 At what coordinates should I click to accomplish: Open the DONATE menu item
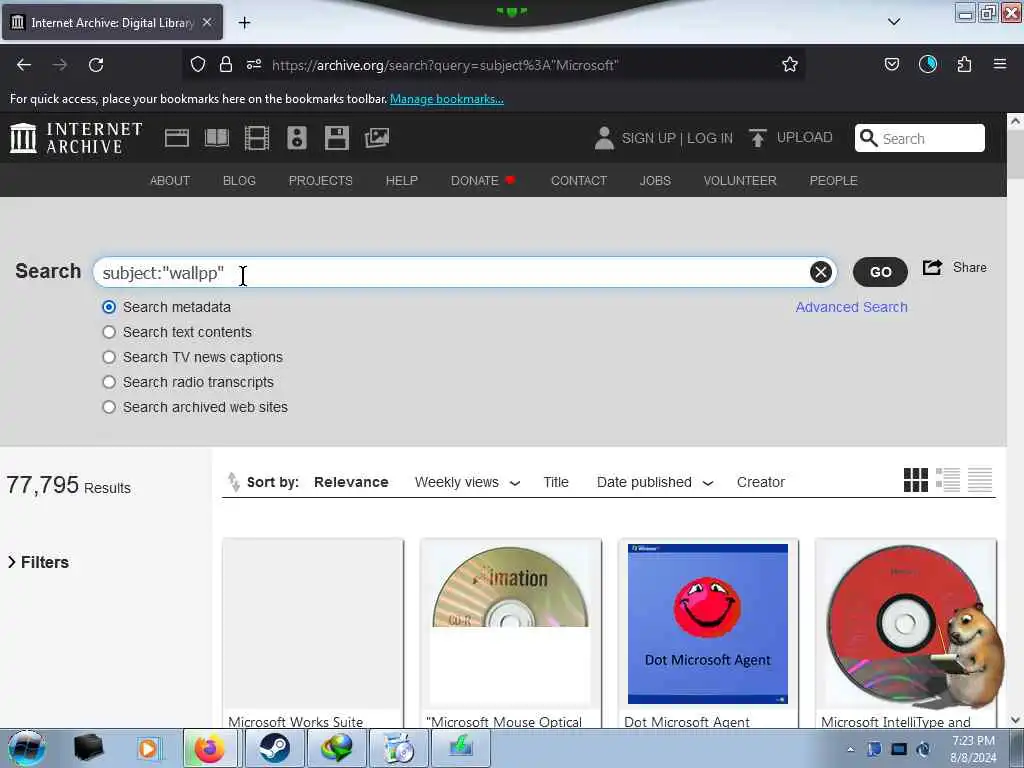click(483, 181)
